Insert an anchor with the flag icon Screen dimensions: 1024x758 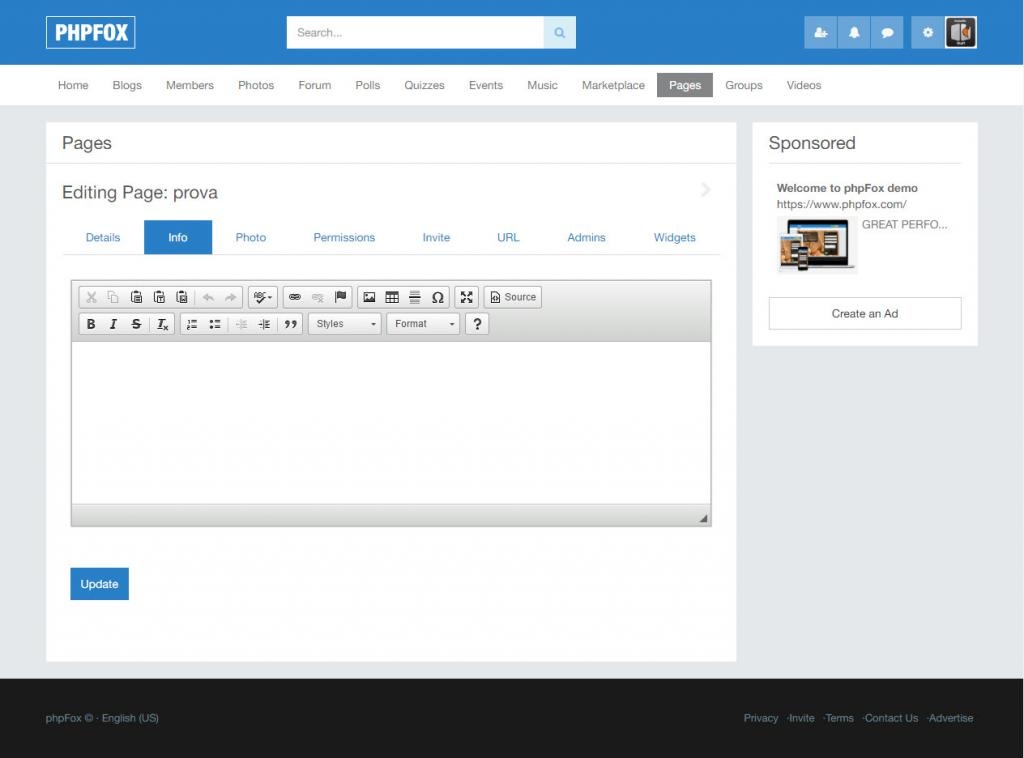coord(340,297)
